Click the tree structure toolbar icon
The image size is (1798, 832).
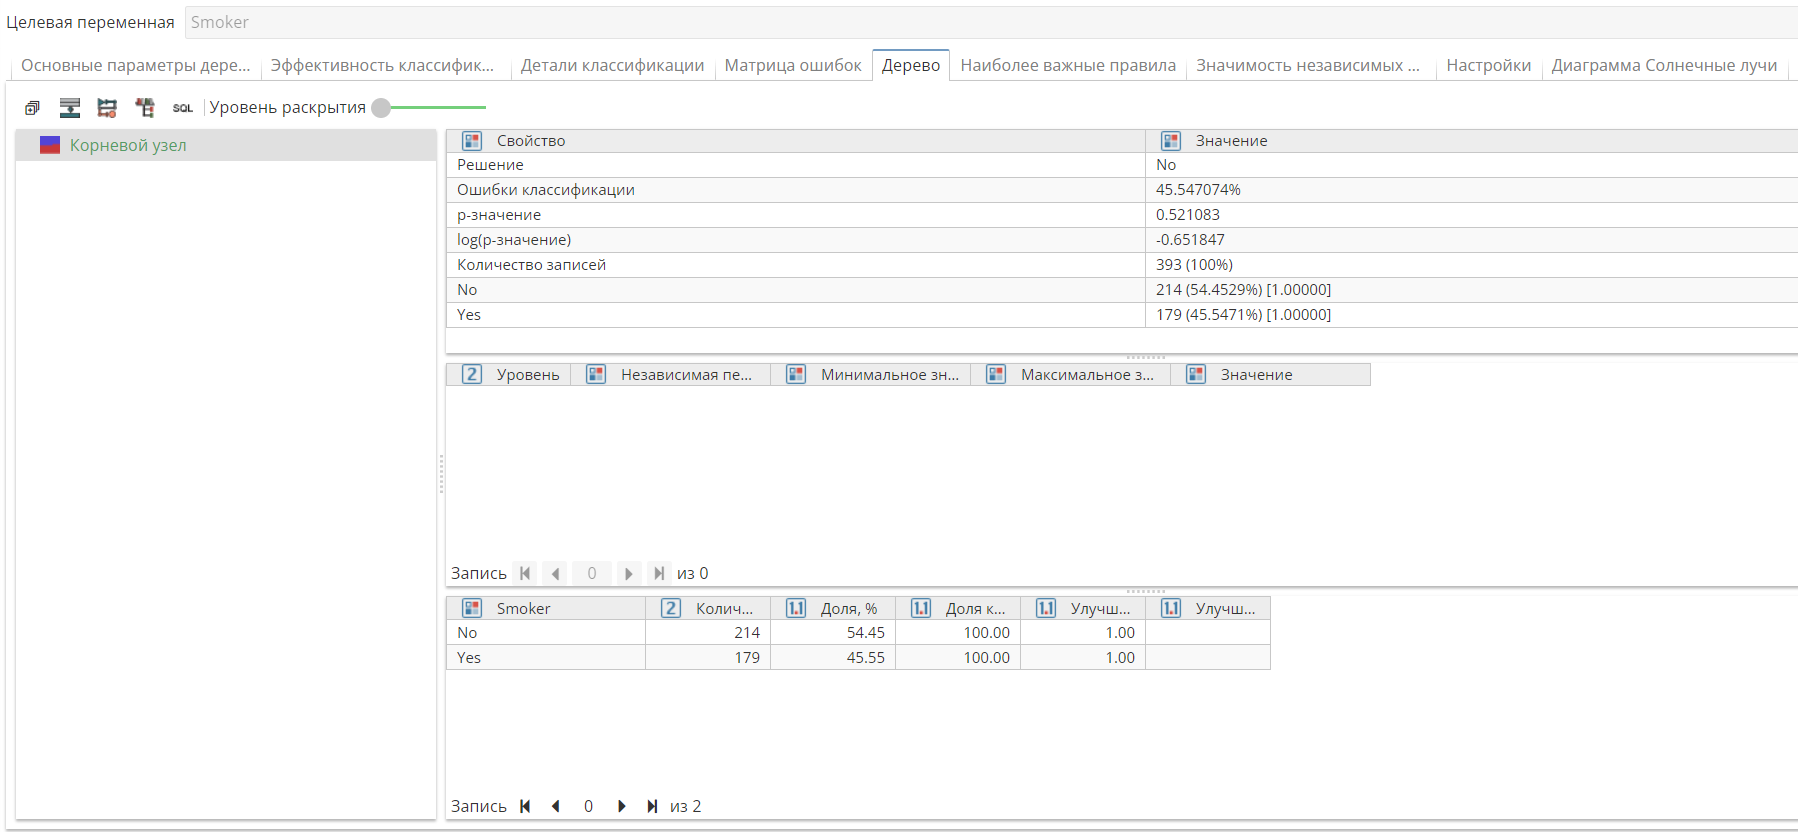tap(145, 108)
